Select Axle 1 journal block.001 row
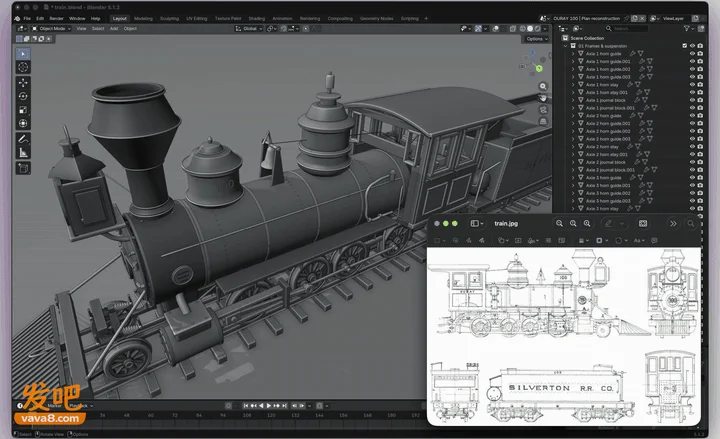720x439 pixels. (x=610, y=108)
